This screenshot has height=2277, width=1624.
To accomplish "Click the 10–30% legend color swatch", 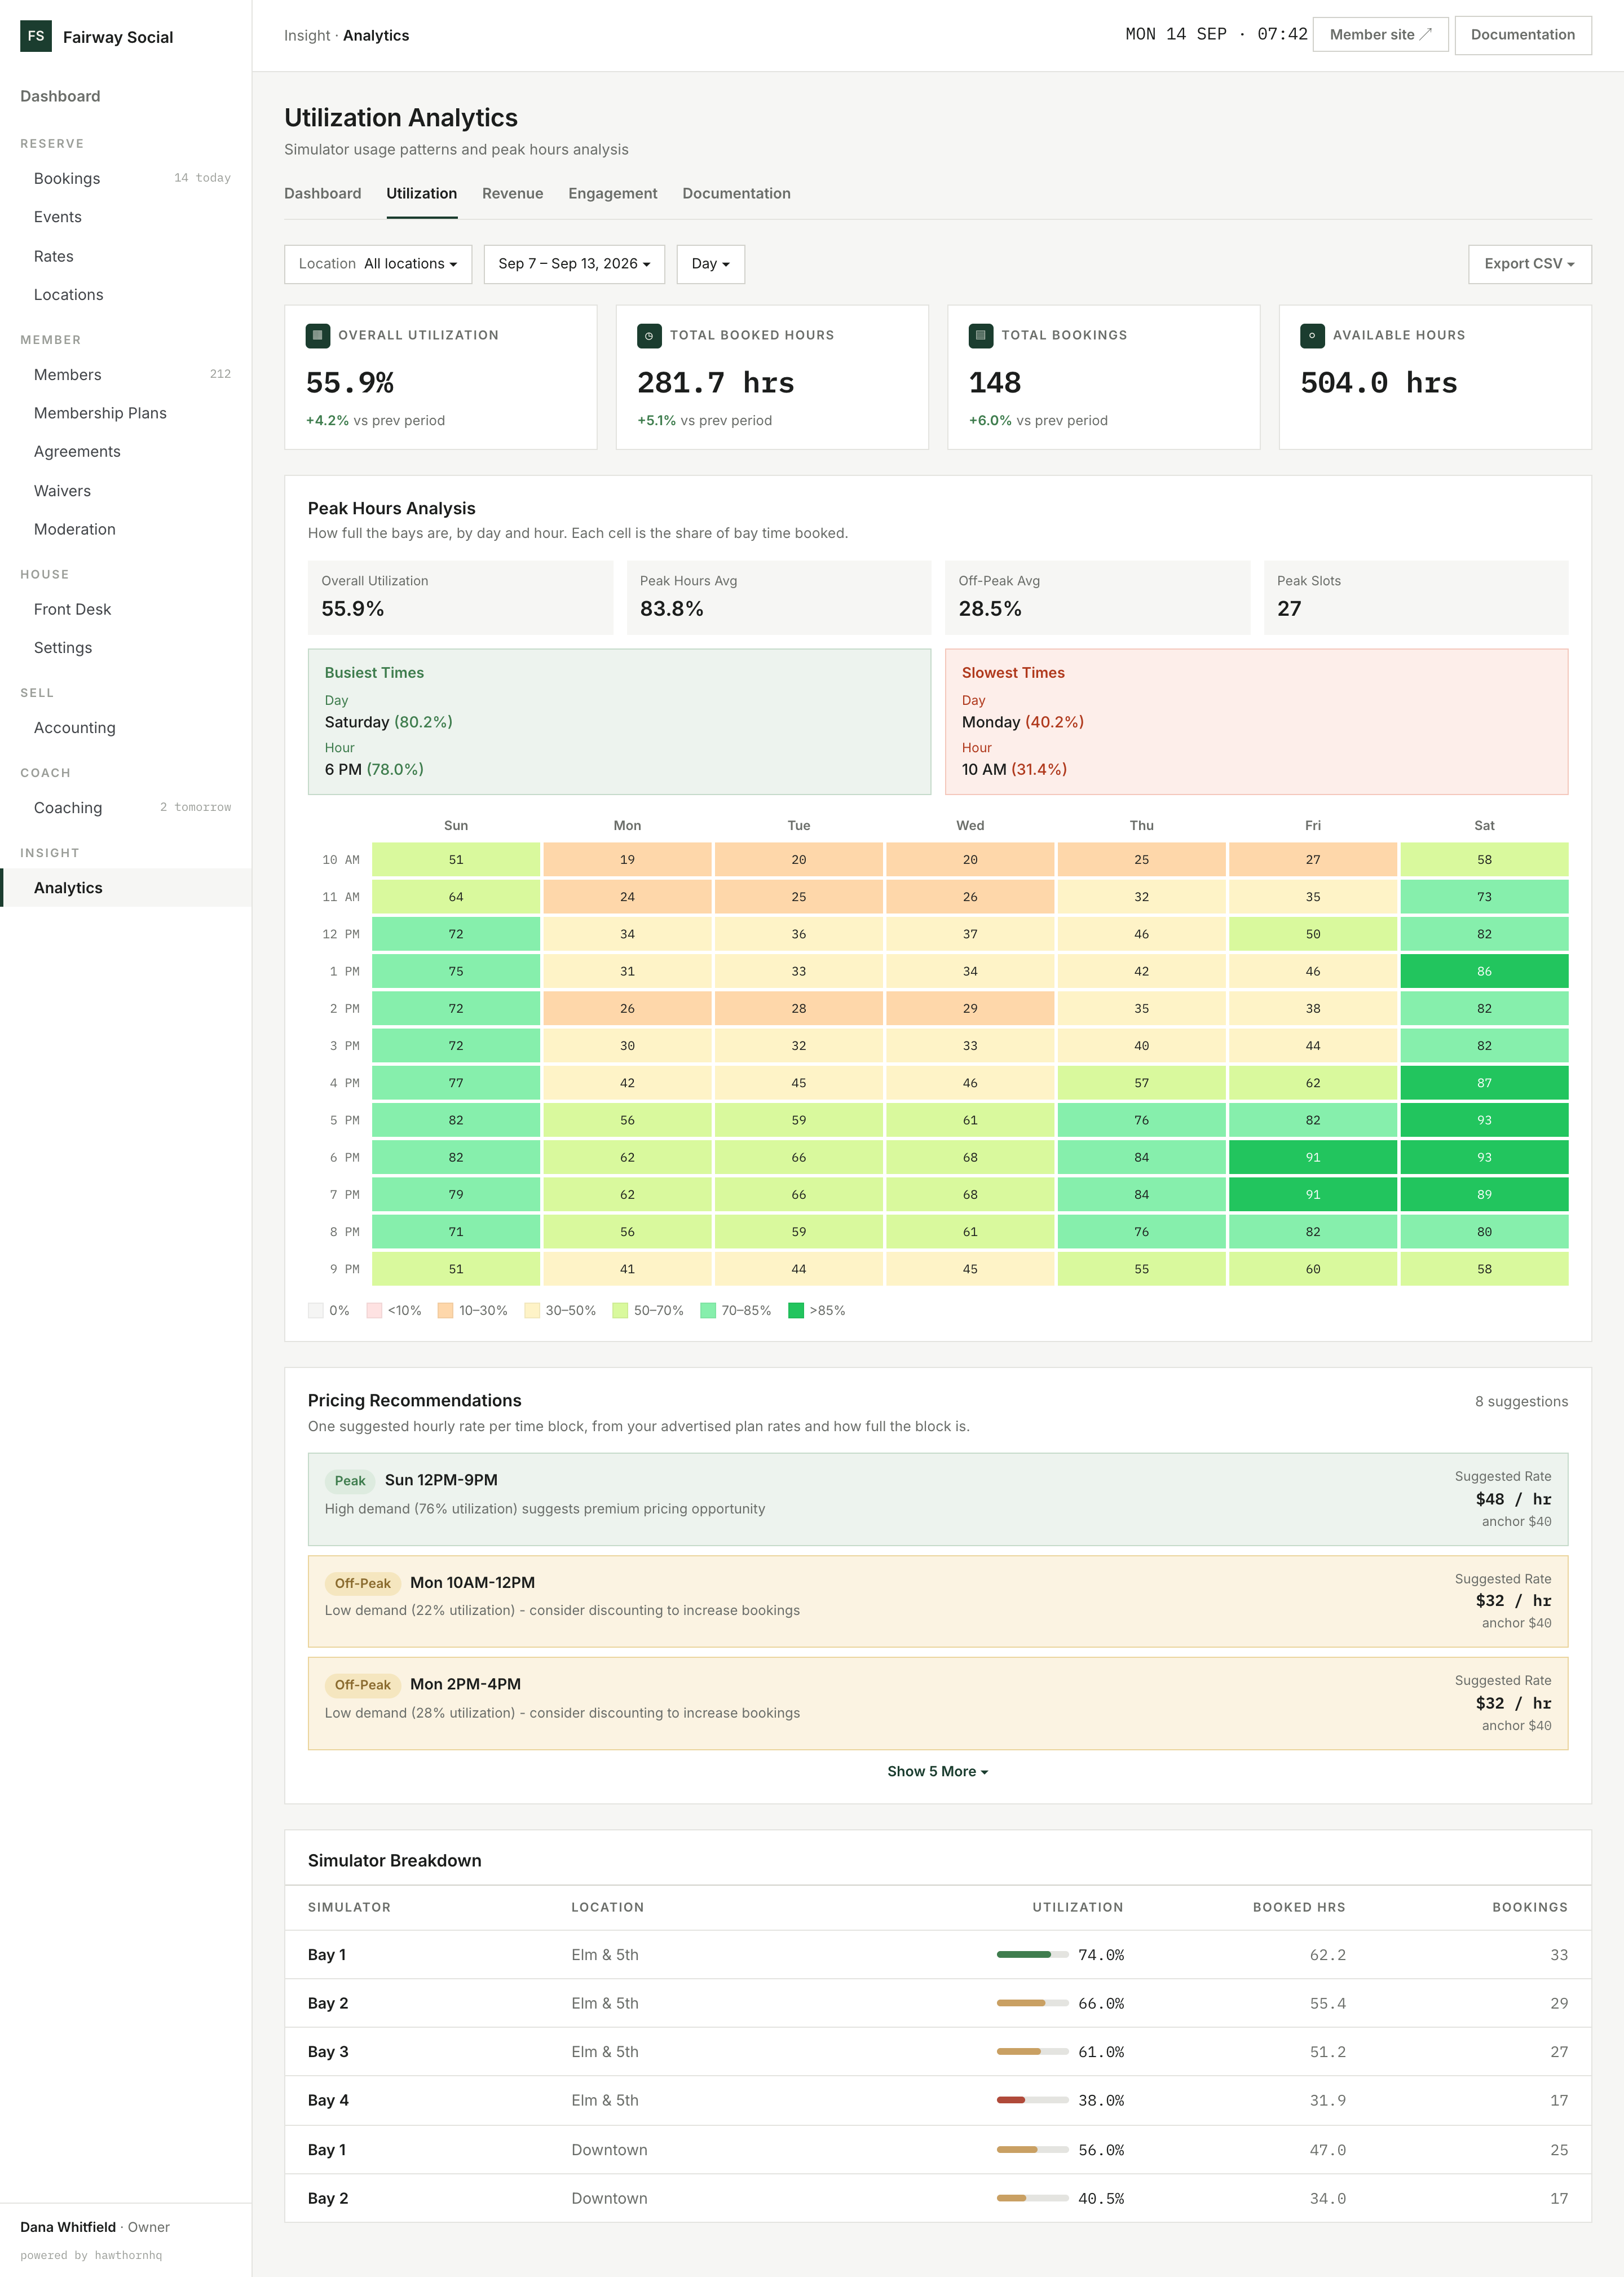I will [446, 1310].
